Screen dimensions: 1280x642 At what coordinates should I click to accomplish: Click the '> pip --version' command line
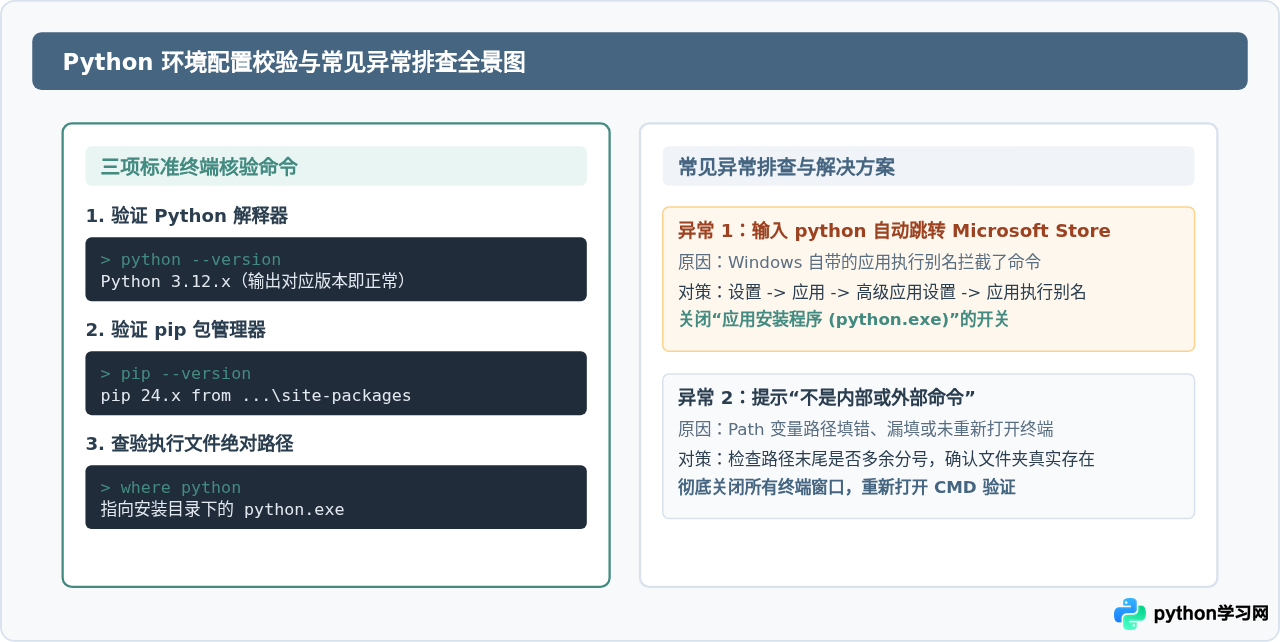(x=176, y=373)
